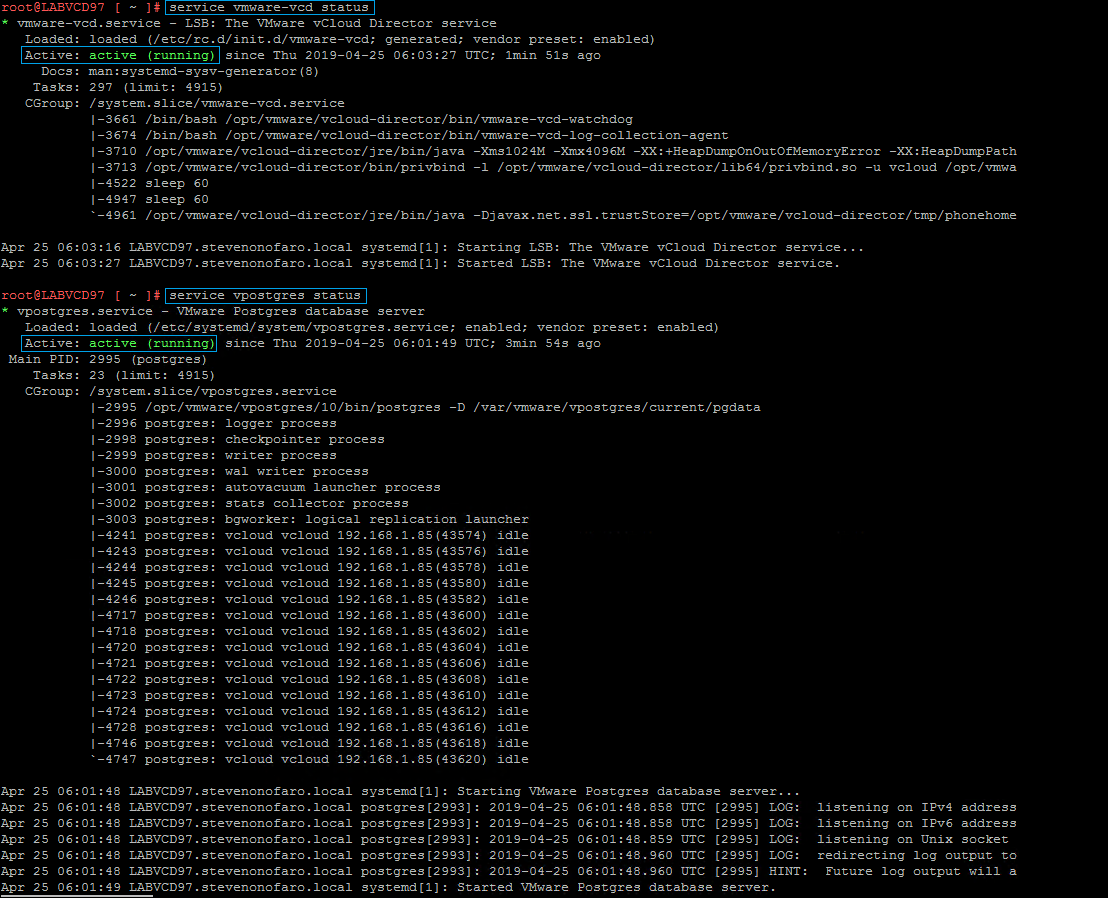Click the highlighted 'service vmware-vcd status' command
The image size is (1108, 898).
coord(269,8)
